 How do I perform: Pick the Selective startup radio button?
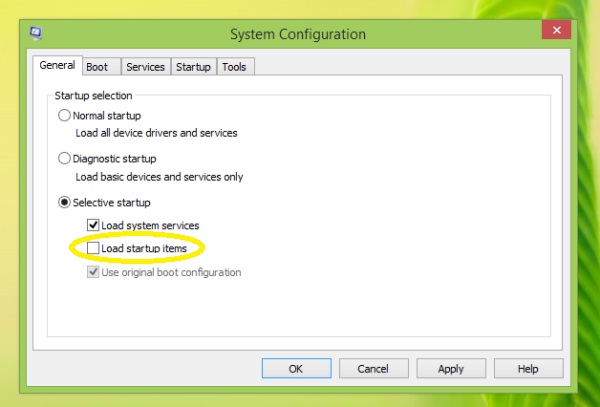(x=65, y=202)
